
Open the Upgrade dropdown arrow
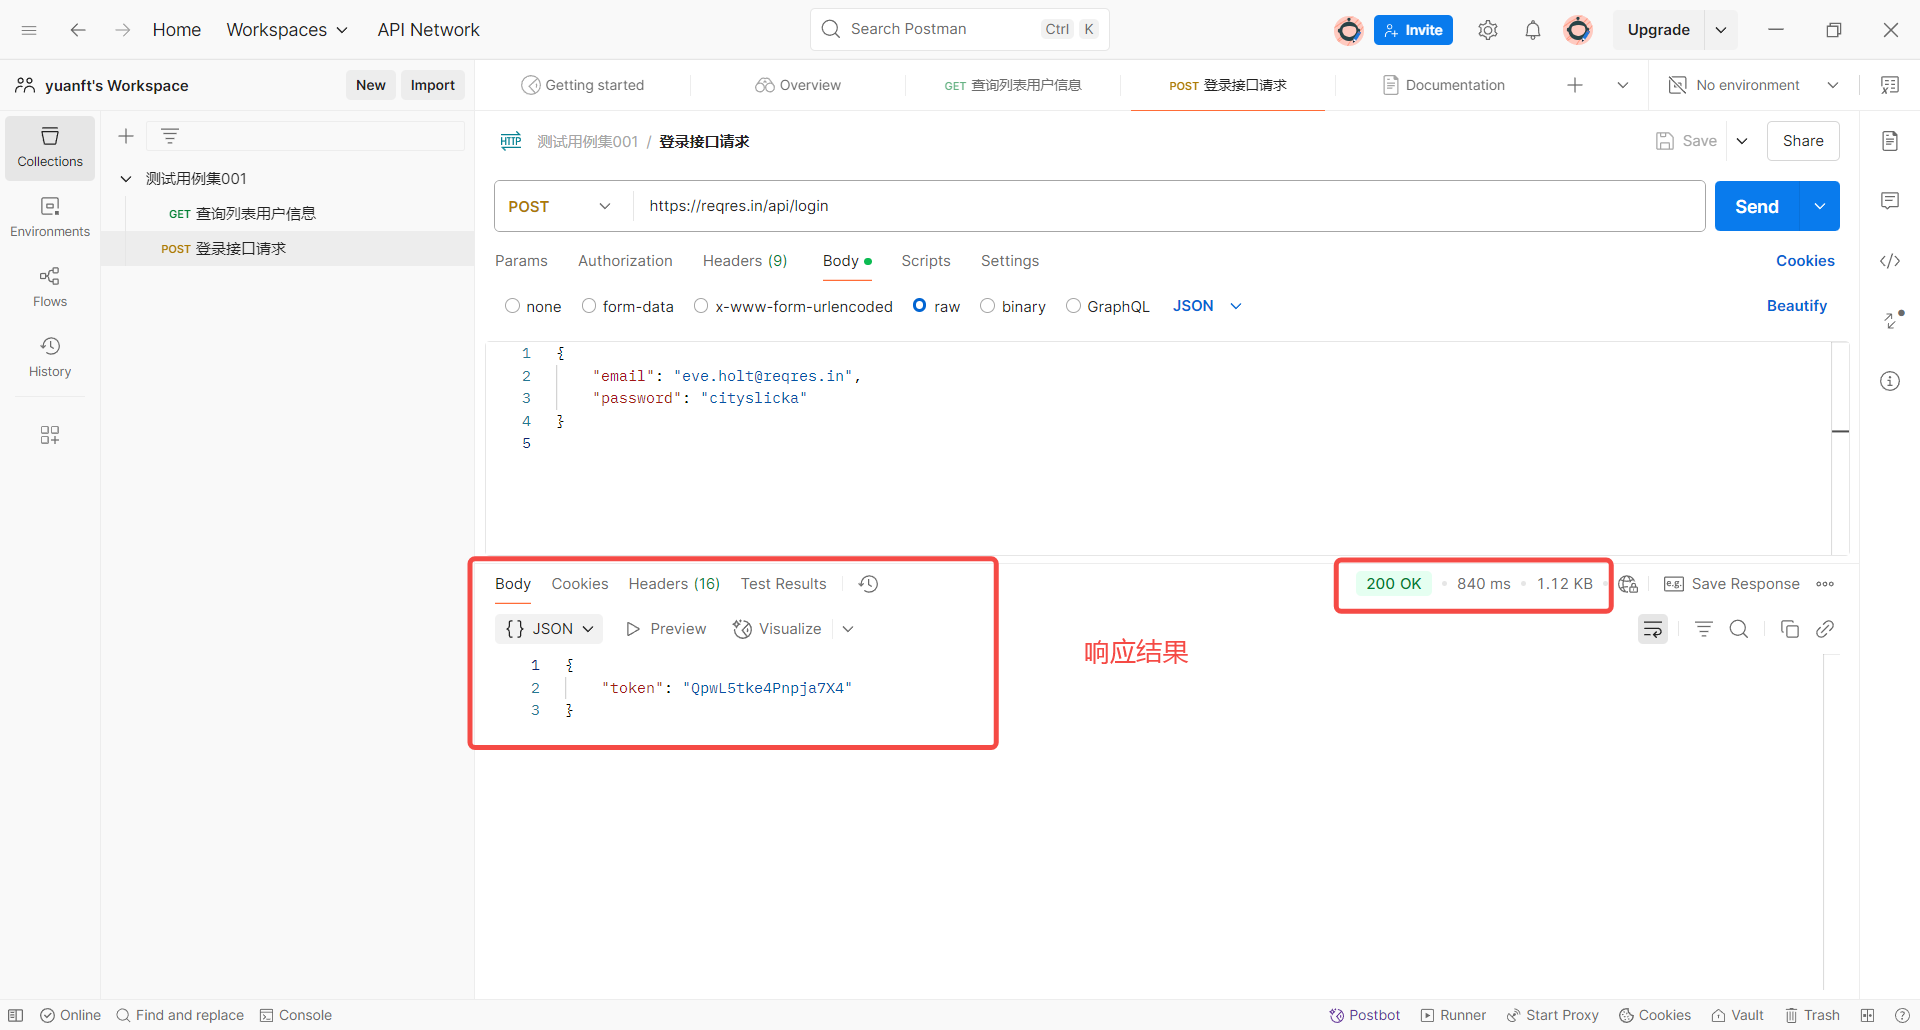(1721, 30)
